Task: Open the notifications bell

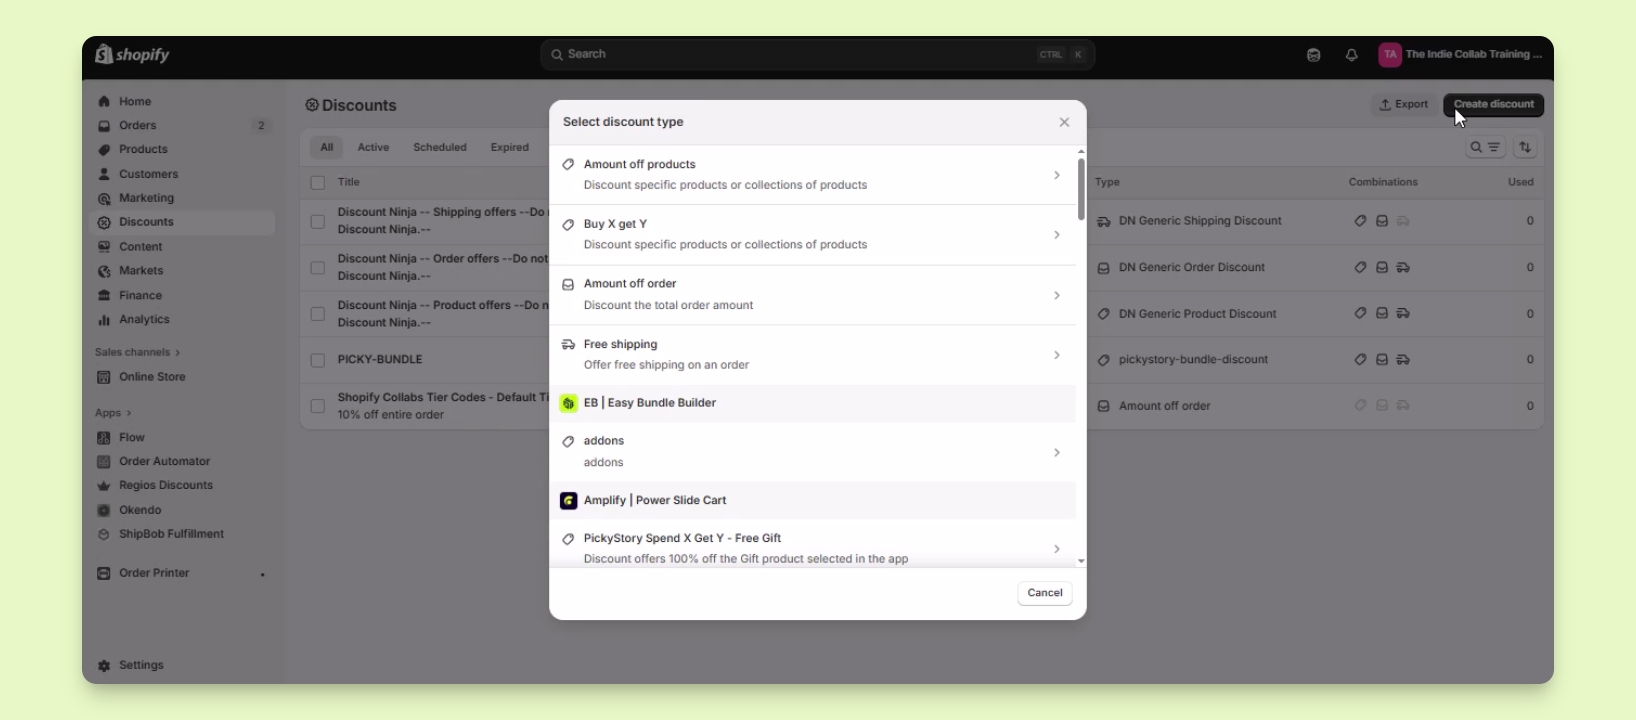Action: 1351,55
